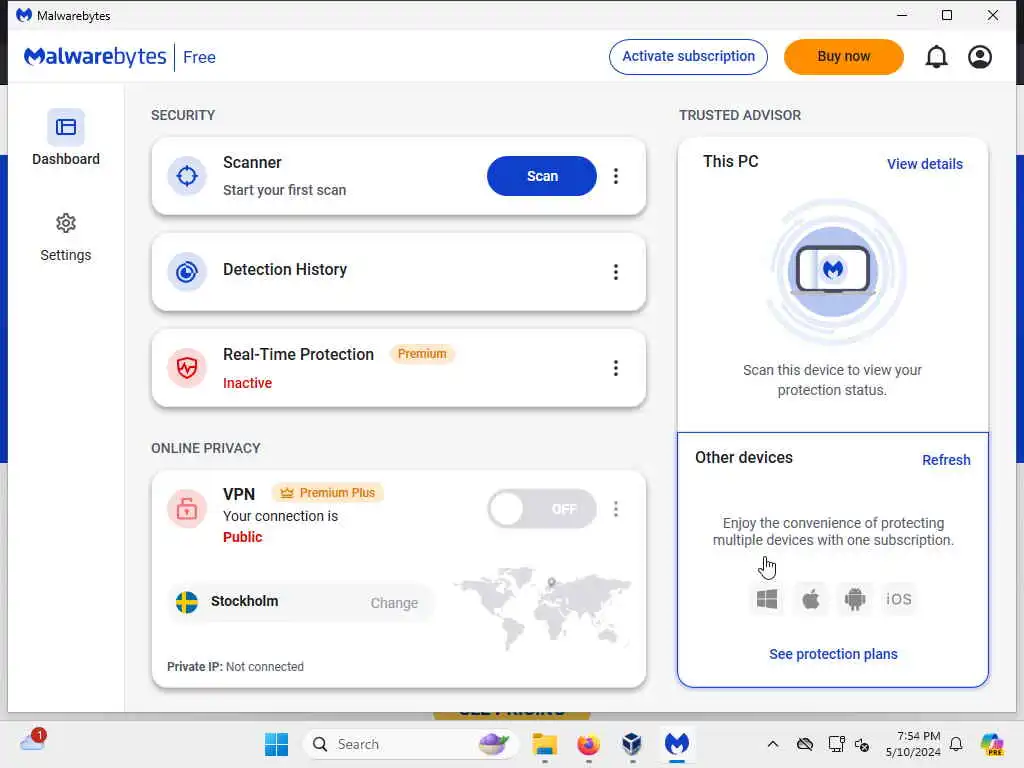This screenshot has height=768, width=1024.
Task: Click the OneDrive not syncing cloud tray icon
Action: click(x=805, y=744)
